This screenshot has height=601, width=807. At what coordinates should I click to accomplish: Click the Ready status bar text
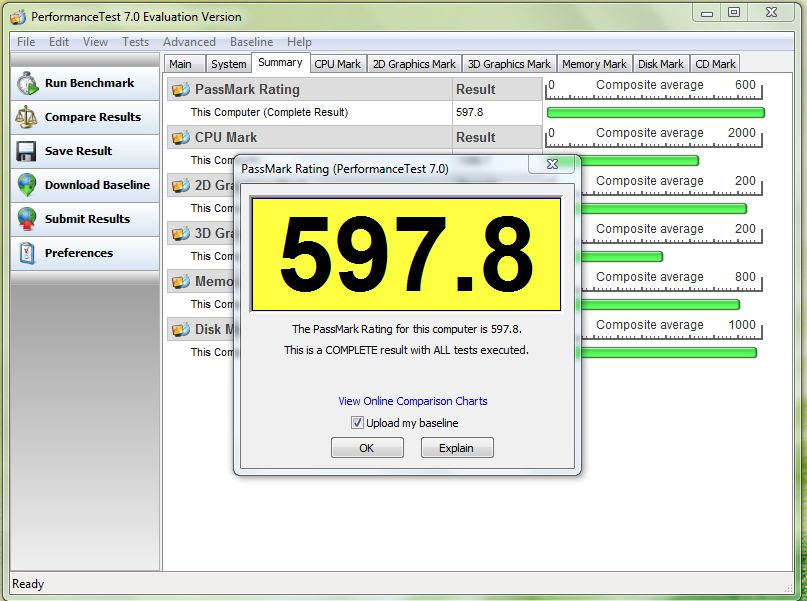coord(28,584)
